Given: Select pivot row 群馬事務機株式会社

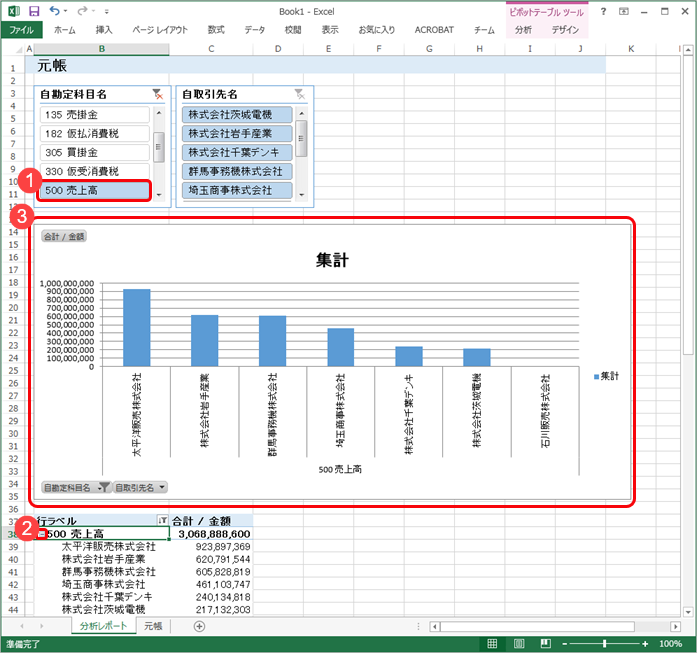Looking at the screenshot, I should point(109,572).
